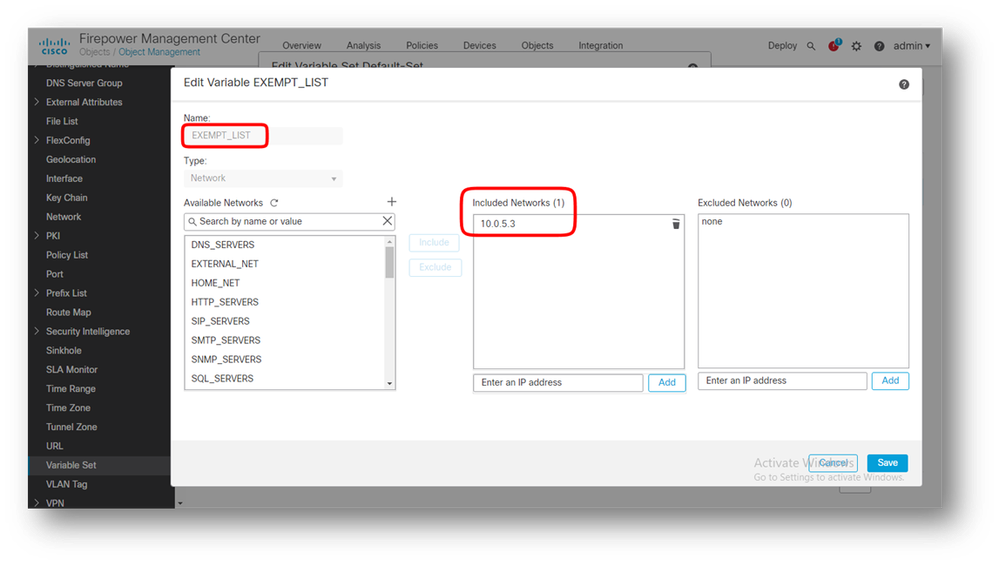Click Available Networks scroll down arrow

pos(389,383)
